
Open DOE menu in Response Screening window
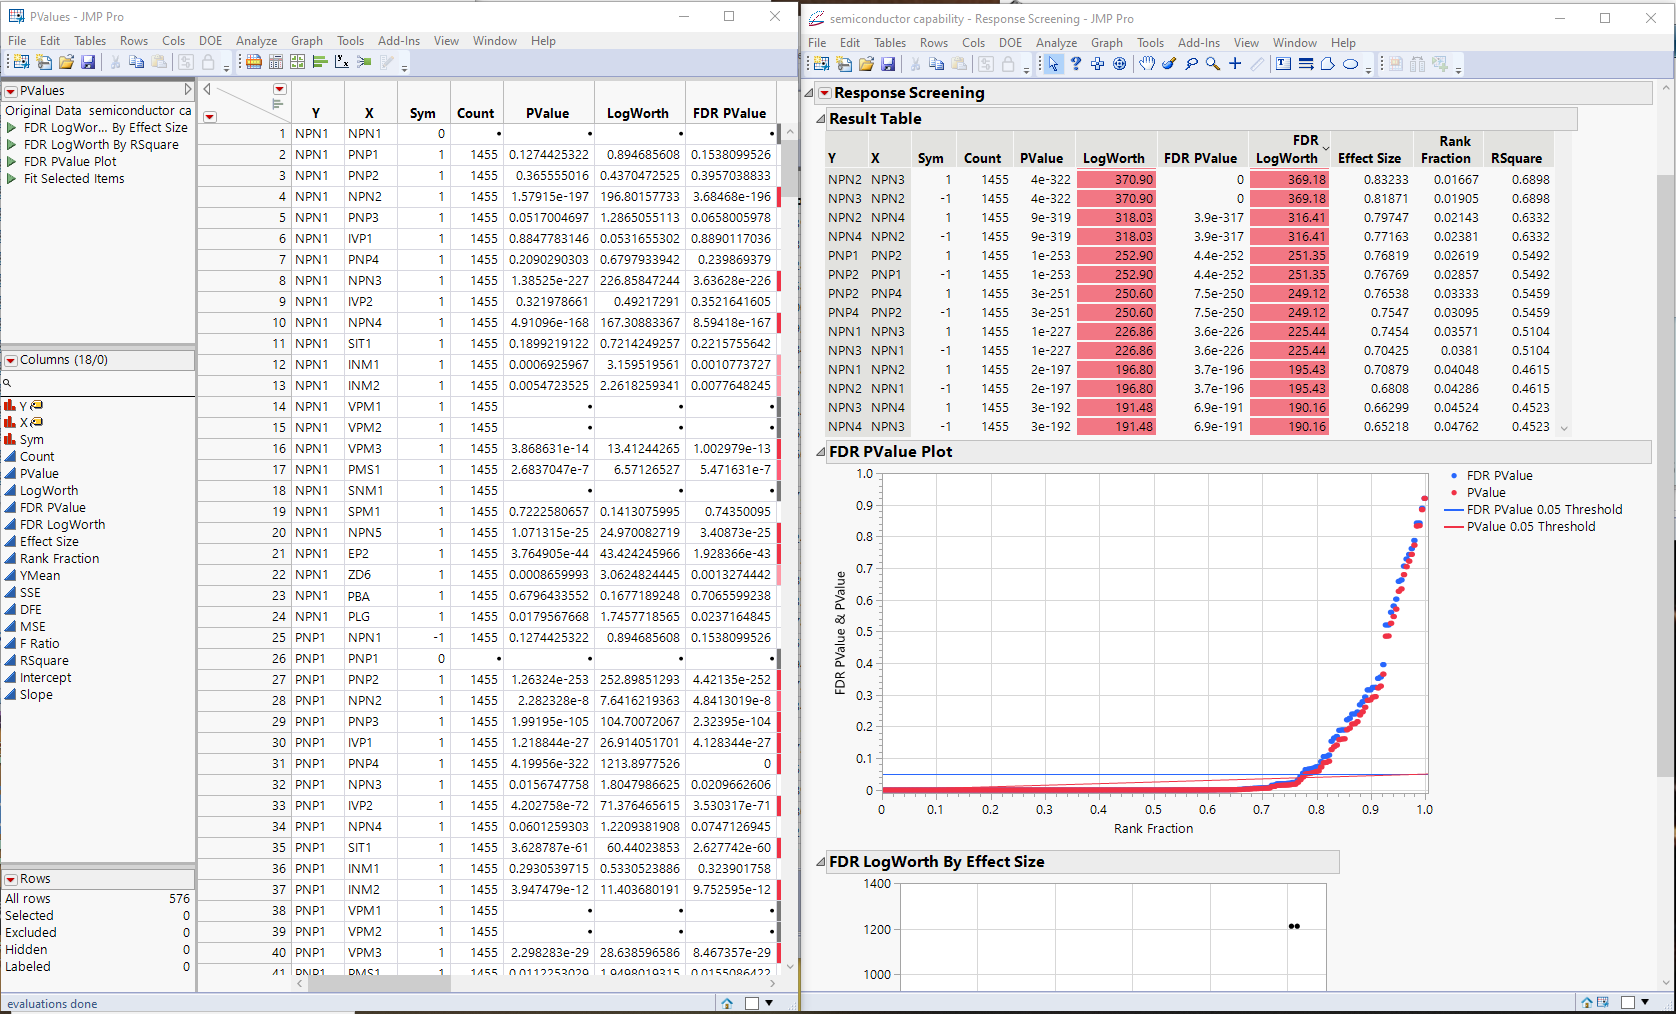pos(1010,43)
